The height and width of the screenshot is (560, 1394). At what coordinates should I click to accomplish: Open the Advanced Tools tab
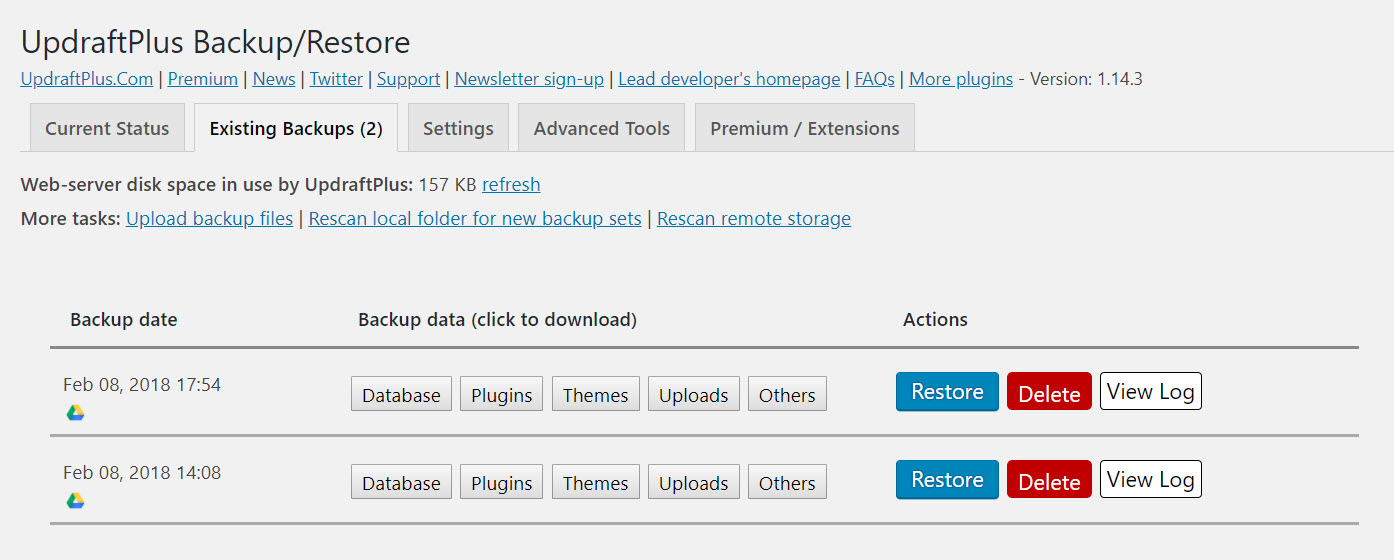pyautogui.click(x=601, y=128)
